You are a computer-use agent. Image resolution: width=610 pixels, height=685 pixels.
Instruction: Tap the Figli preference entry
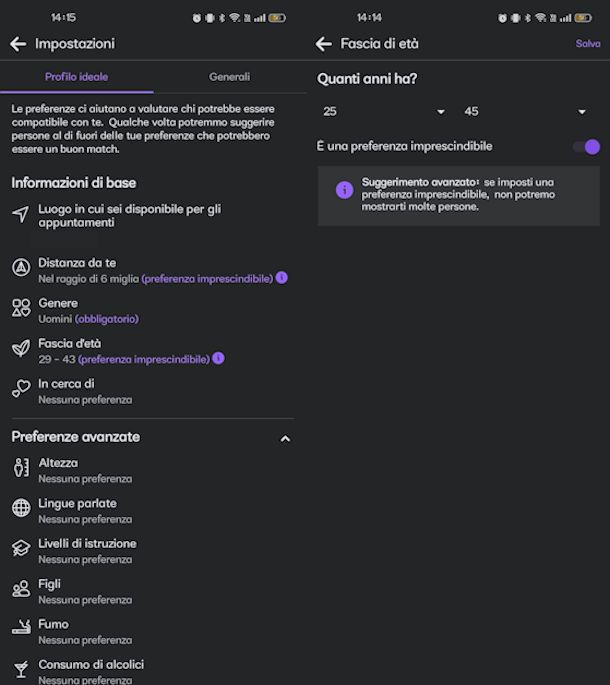(153, 592)
